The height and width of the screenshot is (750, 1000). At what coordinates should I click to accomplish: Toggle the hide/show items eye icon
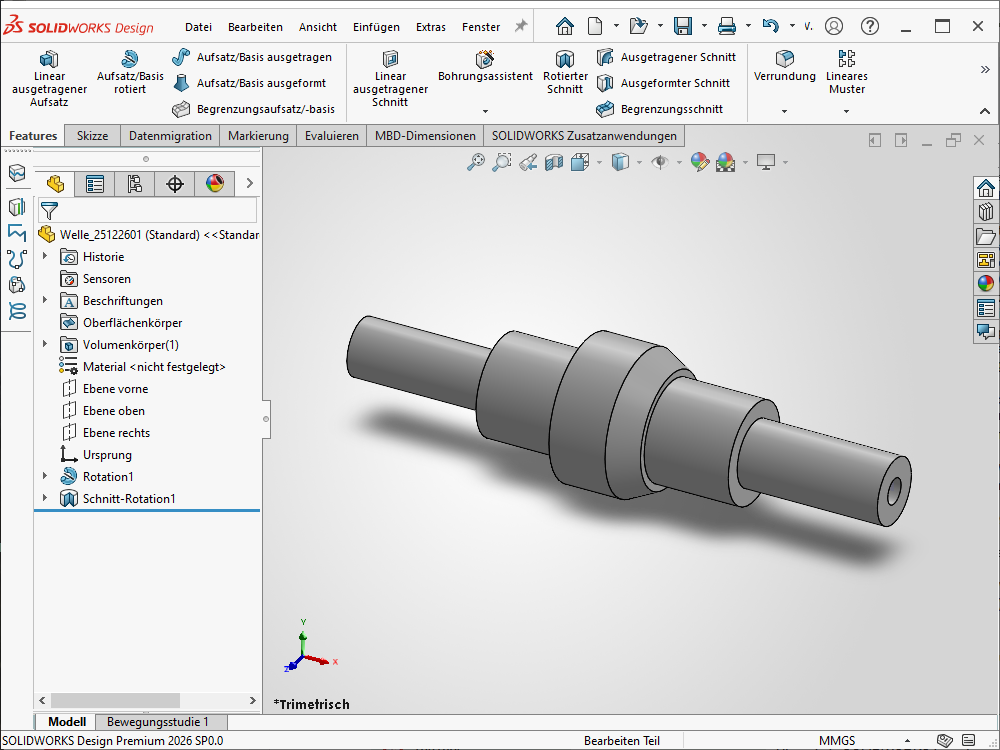pyautogui.click(x=659, y=162)
